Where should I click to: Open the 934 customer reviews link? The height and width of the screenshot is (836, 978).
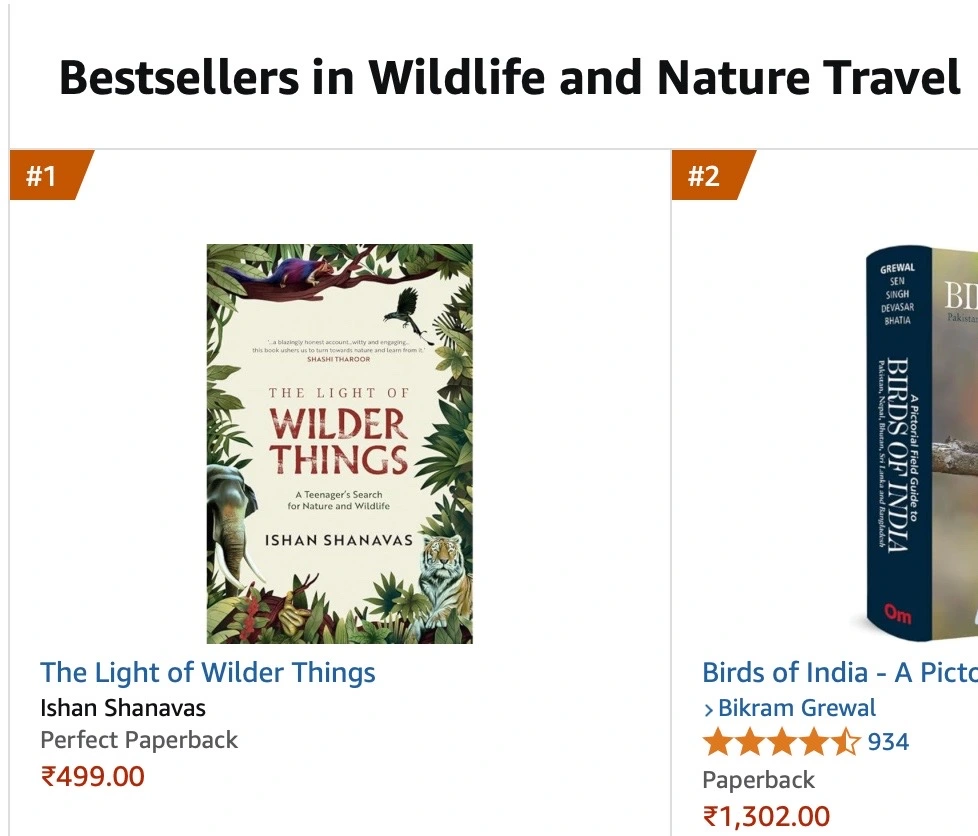[888, 742]
